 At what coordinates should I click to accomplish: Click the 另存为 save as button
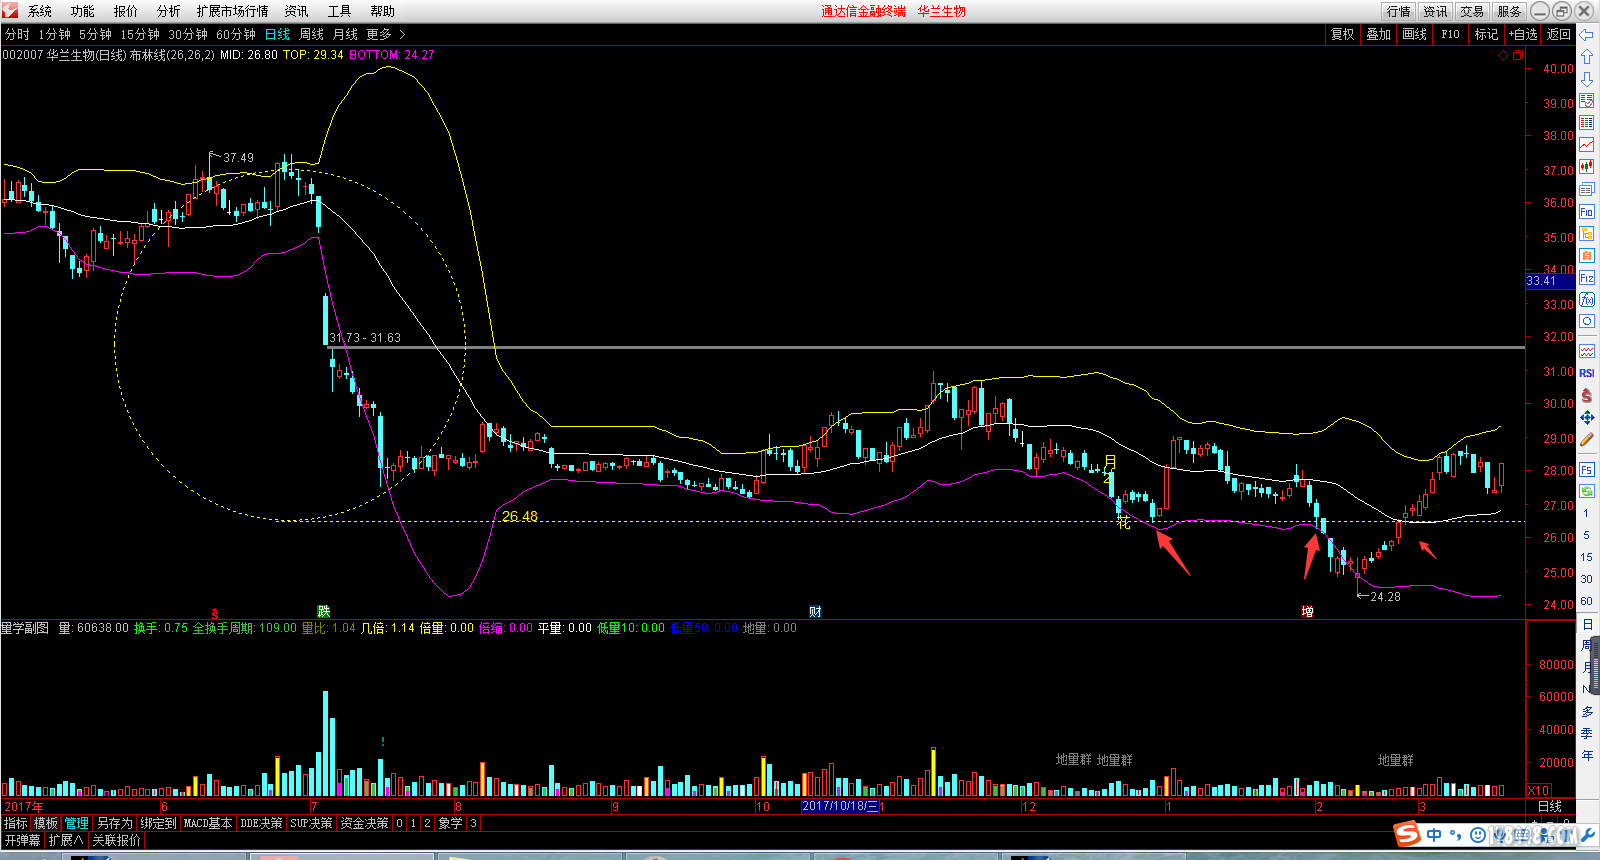pyautogui.click(x=114, y=823)
